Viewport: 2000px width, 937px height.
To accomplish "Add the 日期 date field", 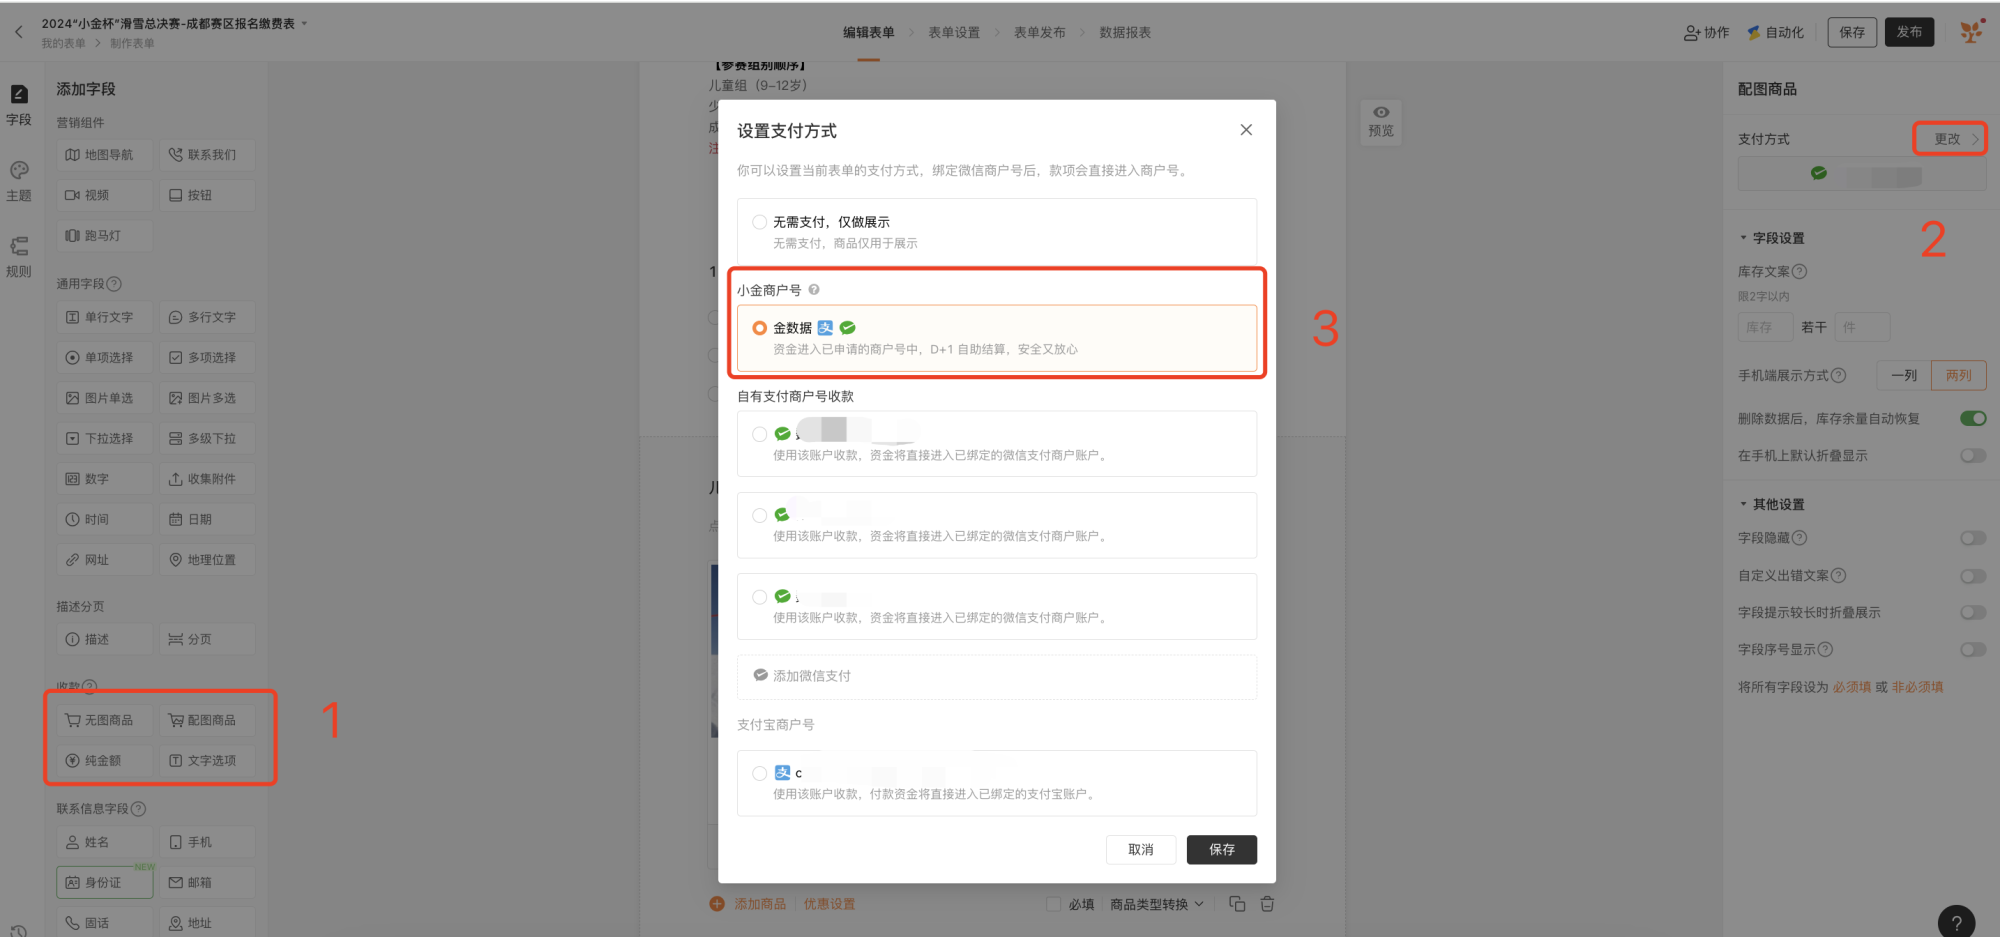I will click(x=207, y=519).
